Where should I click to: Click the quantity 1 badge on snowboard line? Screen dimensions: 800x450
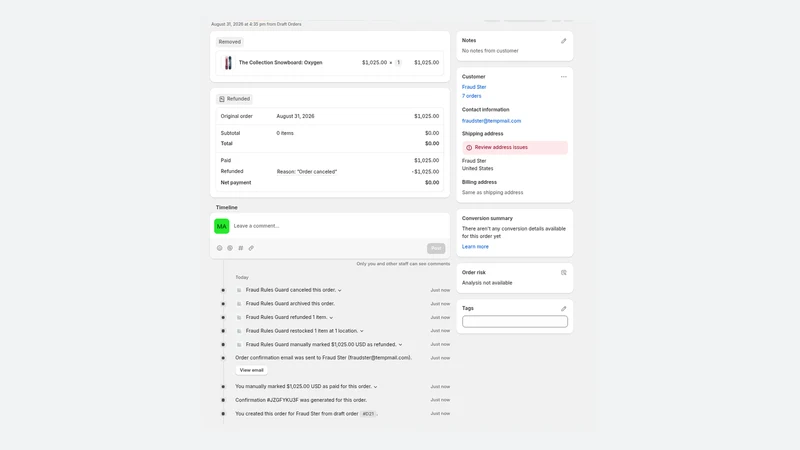pyautogui.click(x=398, y=63)
